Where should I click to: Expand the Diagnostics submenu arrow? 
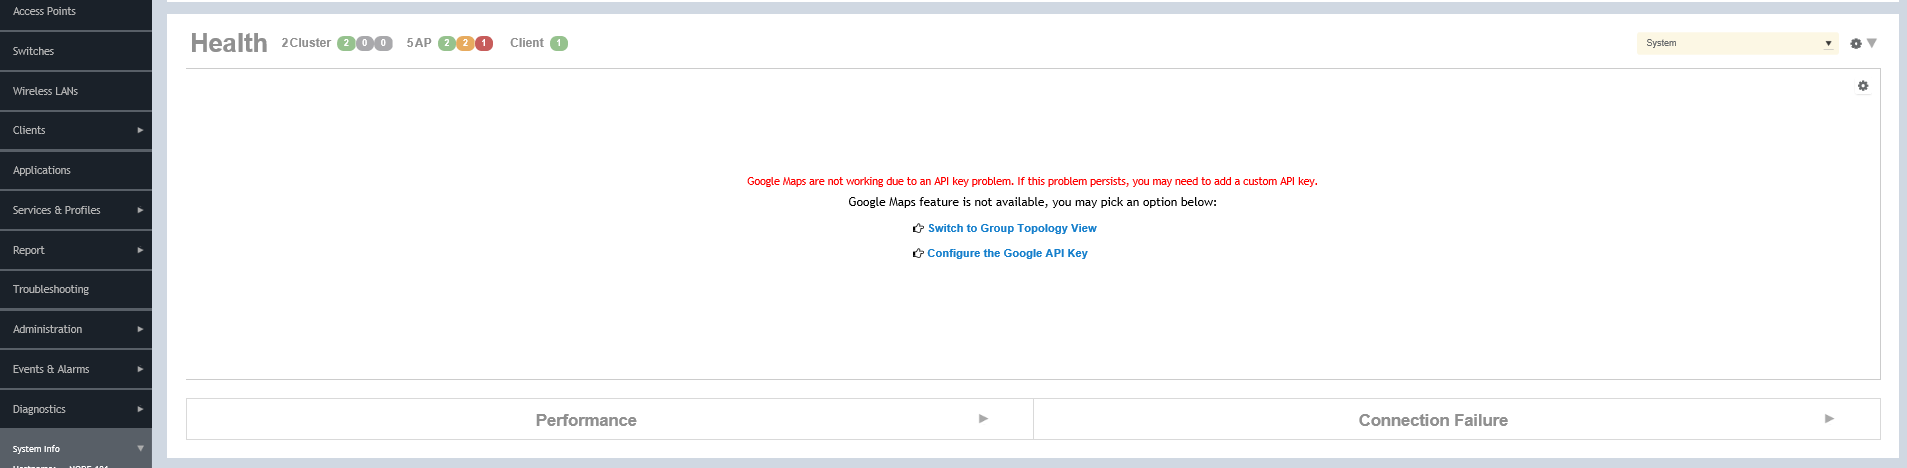[140, 409]
